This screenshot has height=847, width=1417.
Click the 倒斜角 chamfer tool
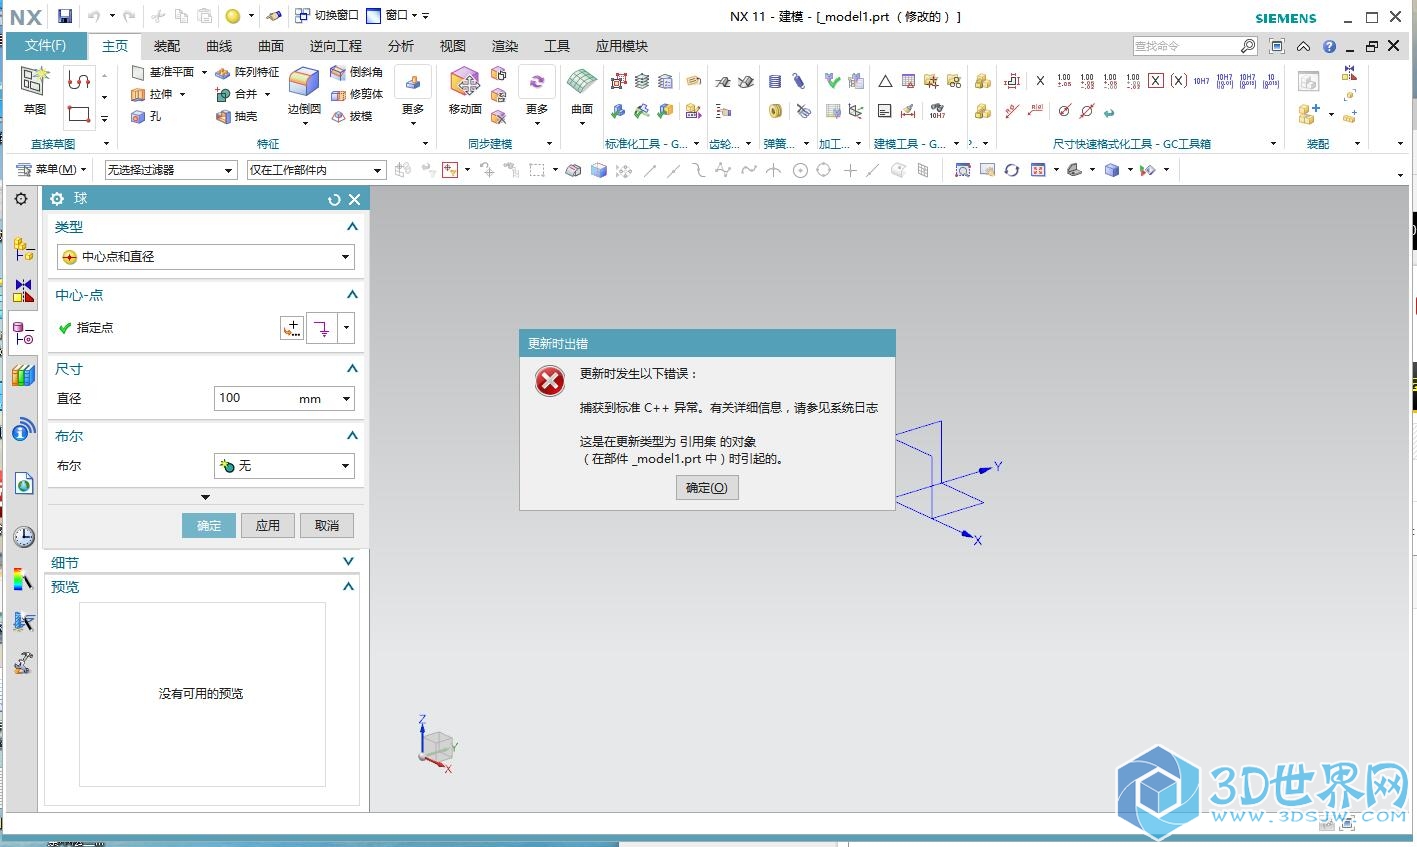[x=357, y=72]
